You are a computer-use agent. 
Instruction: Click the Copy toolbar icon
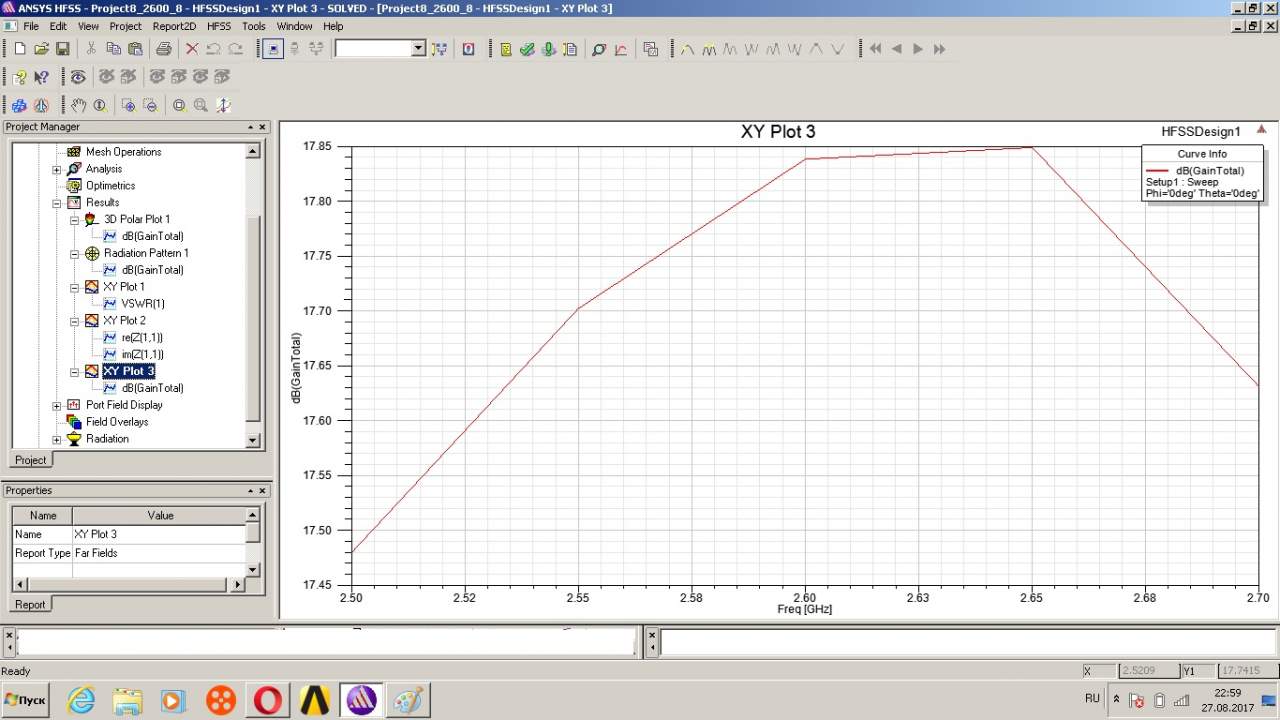click(113, 49)
